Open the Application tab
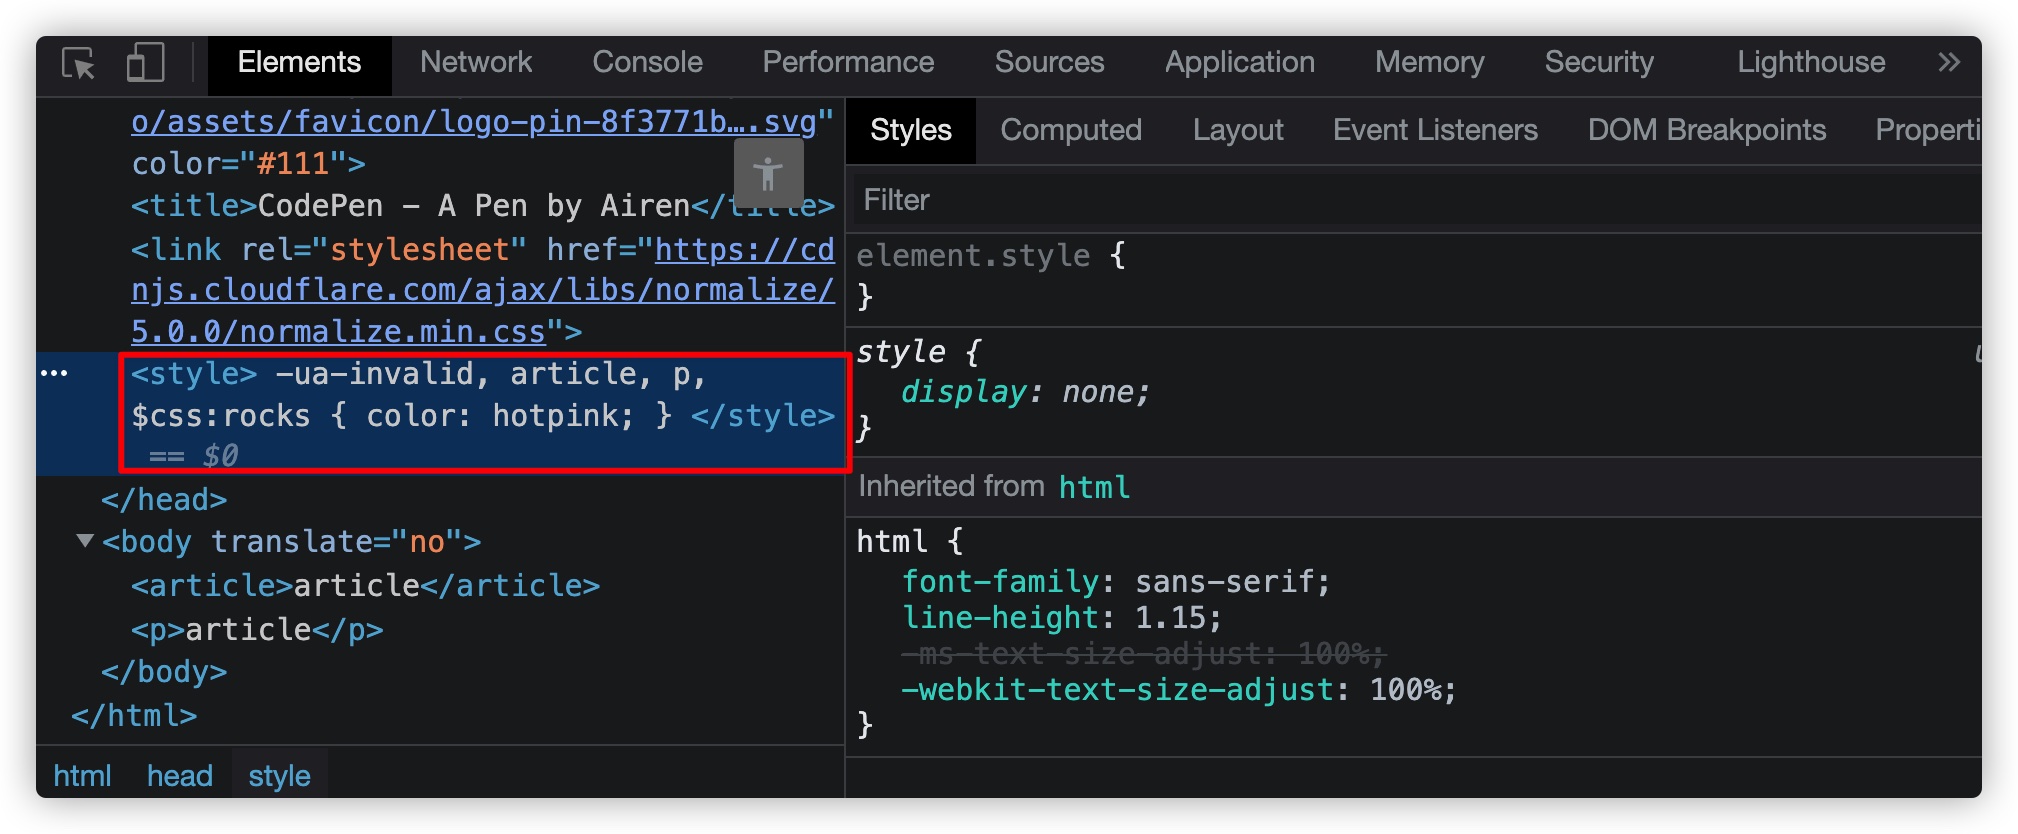Viewport: 2018px width, 834px height. tap(1240, 63)
